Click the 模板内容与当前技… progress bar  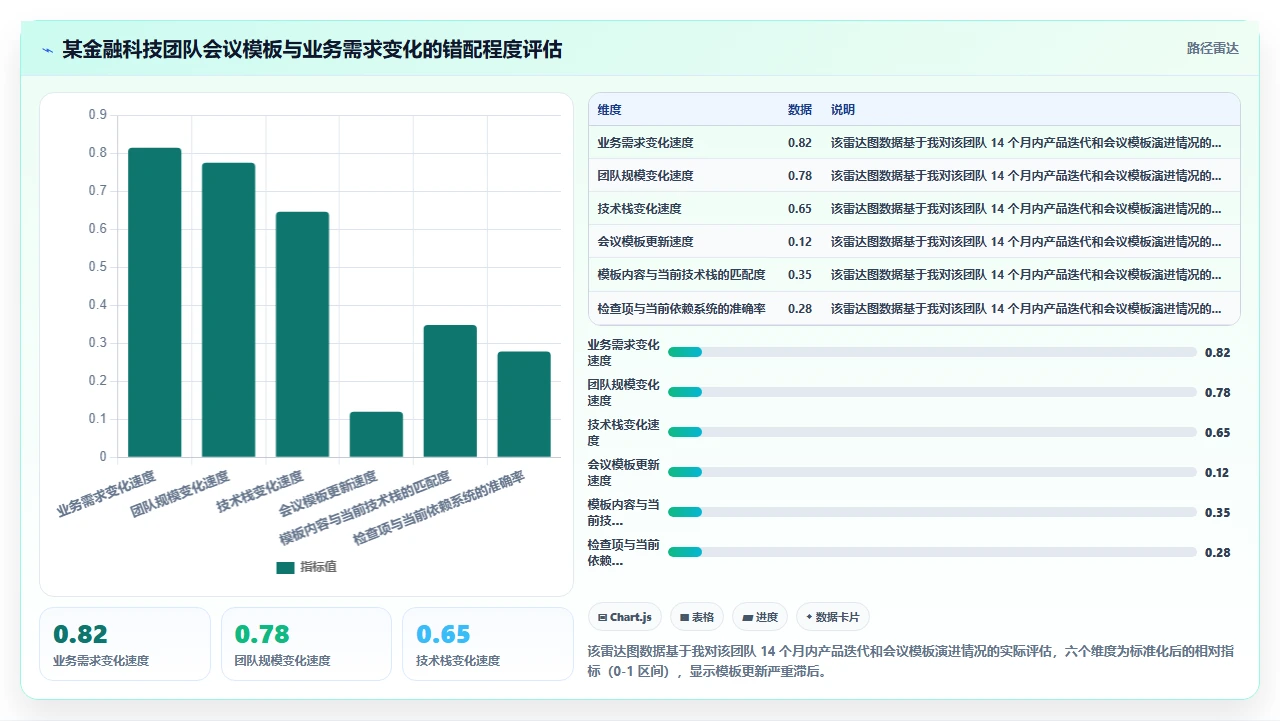(x=932, y=512)
